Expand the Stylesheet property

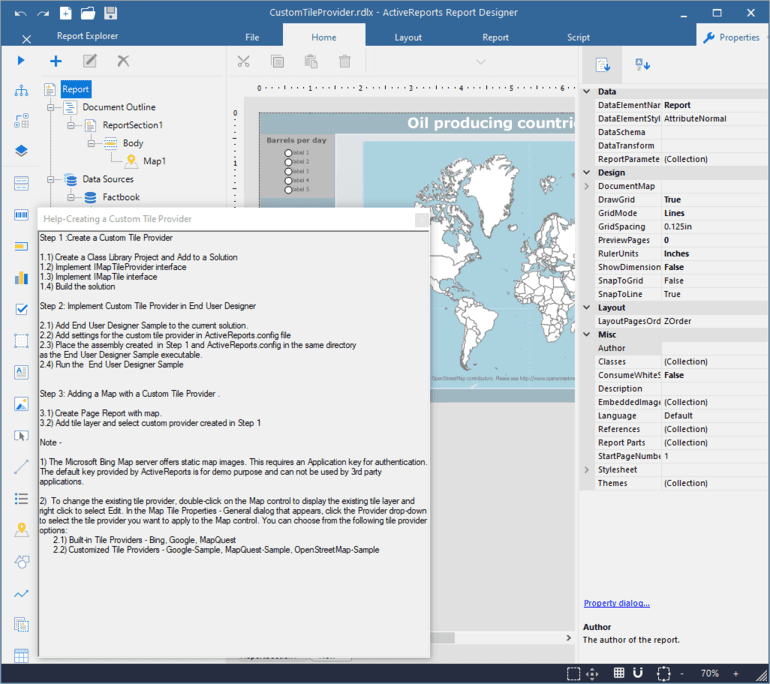(x=586, y=470)
